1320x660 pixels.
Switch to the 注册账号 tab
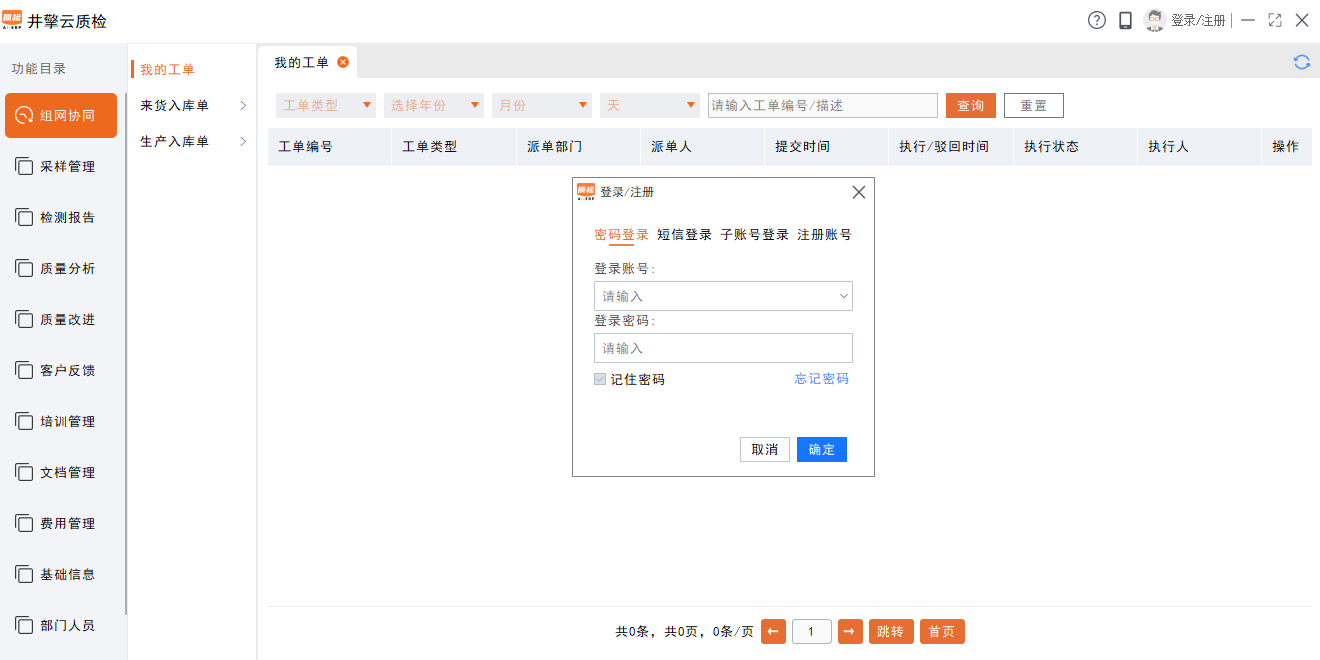pyautogui.click(x=825, y=235)
